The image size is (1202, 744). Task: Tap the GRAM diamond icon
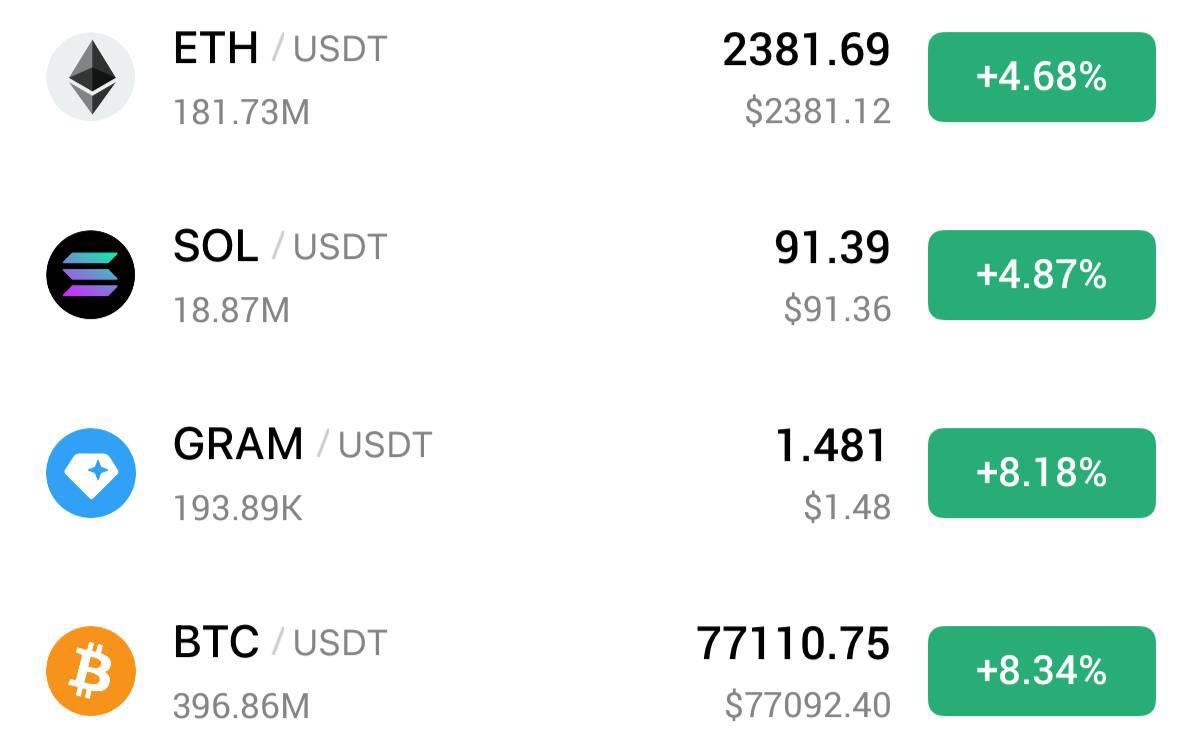click(x=91, y=473)
